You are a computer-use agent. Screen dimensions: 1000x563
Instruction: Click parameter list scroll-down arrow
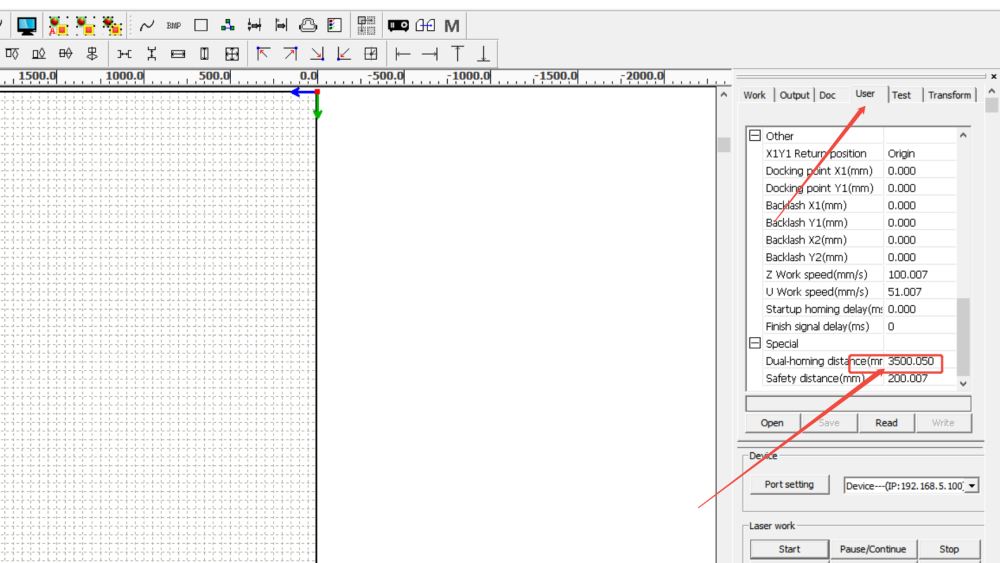(963, 384)
